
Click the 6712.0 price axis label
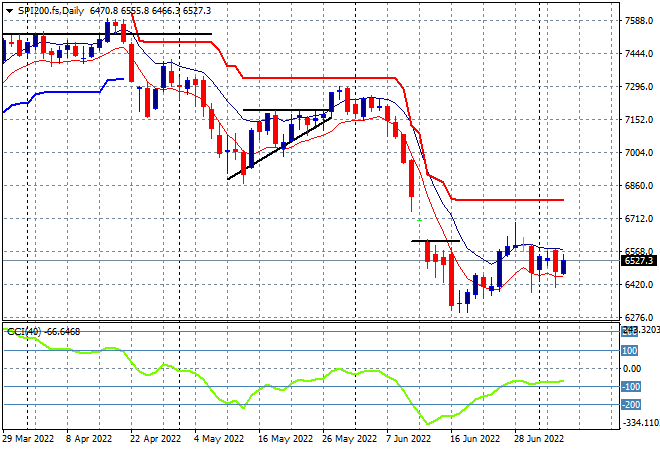click(x=639, y=219)
